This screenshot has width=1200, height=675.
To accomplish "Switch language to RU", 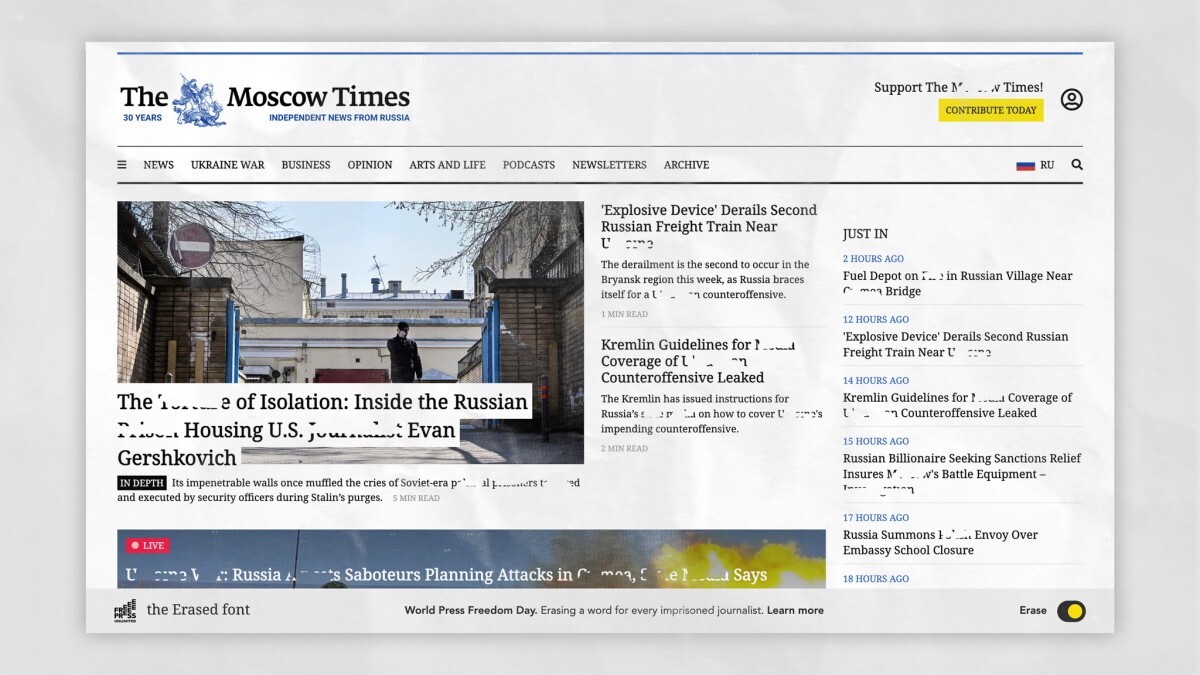I will coord(1047,165).
